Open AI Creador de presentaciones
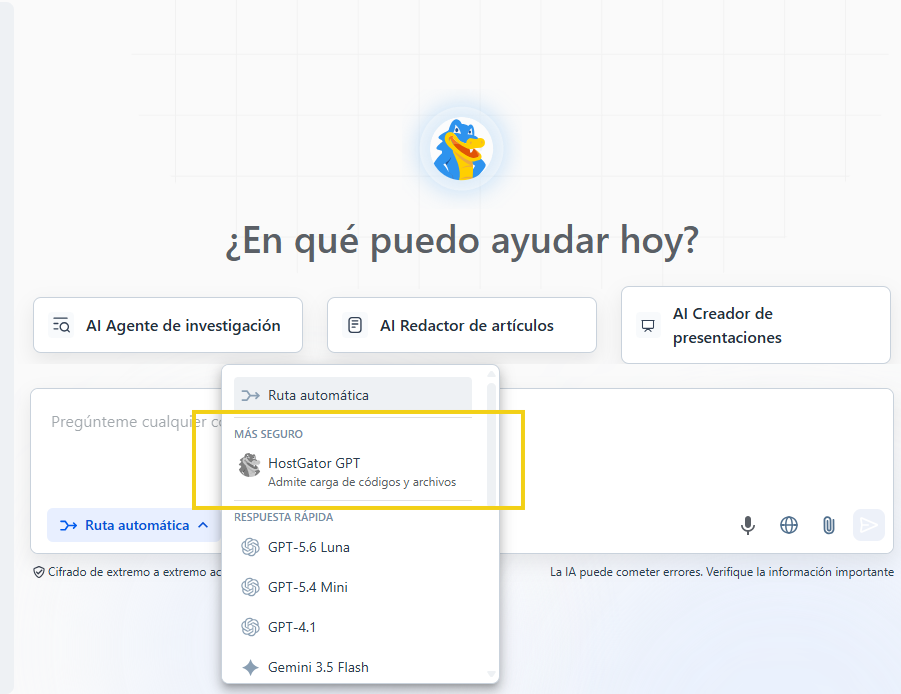Screen dimensions: 901x694 pyautogui.click(x=756, y=325)
